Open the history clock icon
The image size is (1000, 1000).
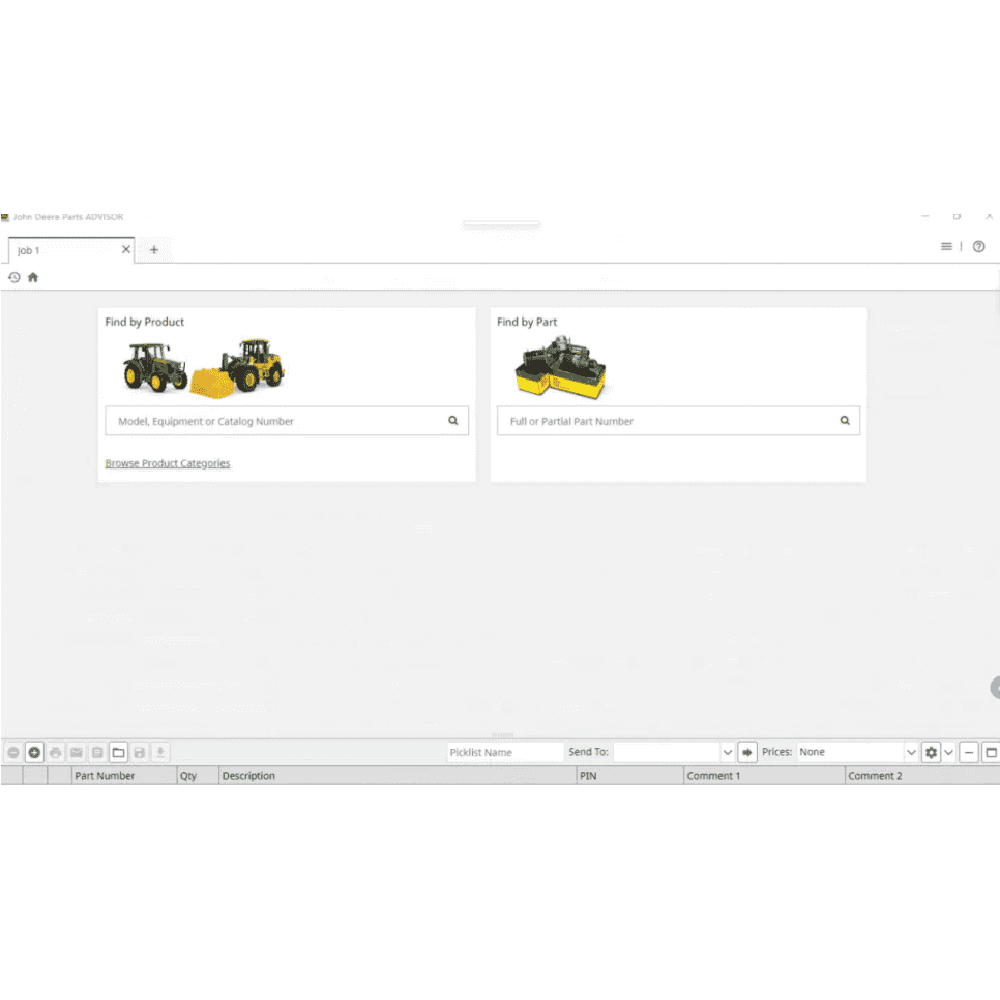(14, 277)
